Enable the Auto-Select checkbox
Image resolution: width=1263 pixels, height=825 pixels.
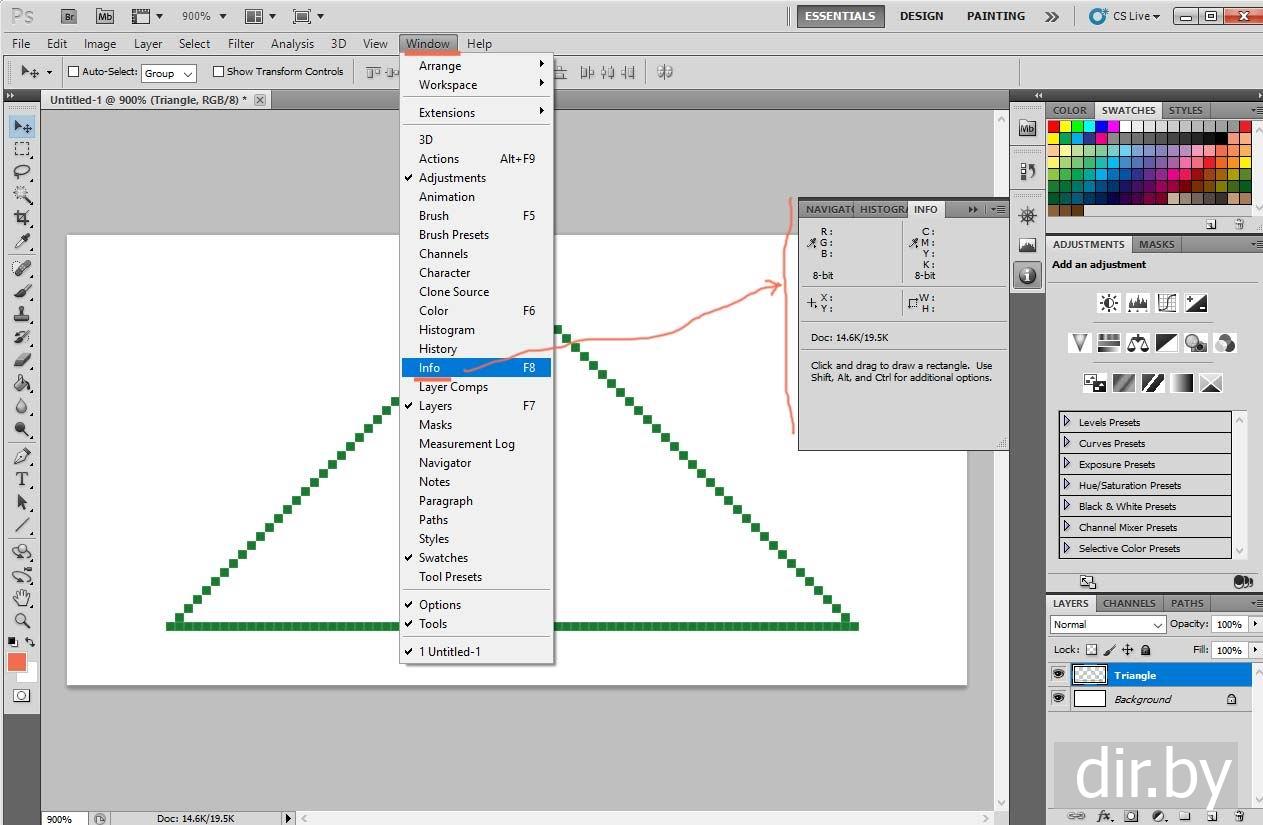73,72
